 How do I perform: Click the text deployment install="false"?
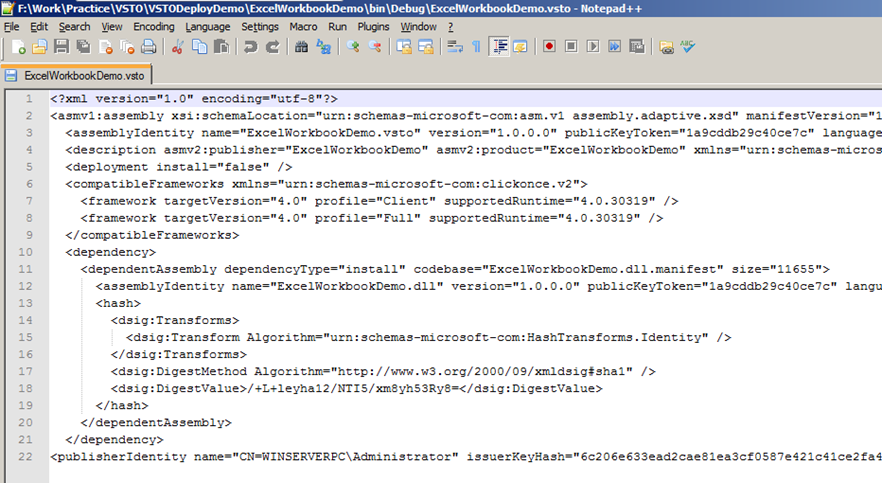[x=171, y=167]
